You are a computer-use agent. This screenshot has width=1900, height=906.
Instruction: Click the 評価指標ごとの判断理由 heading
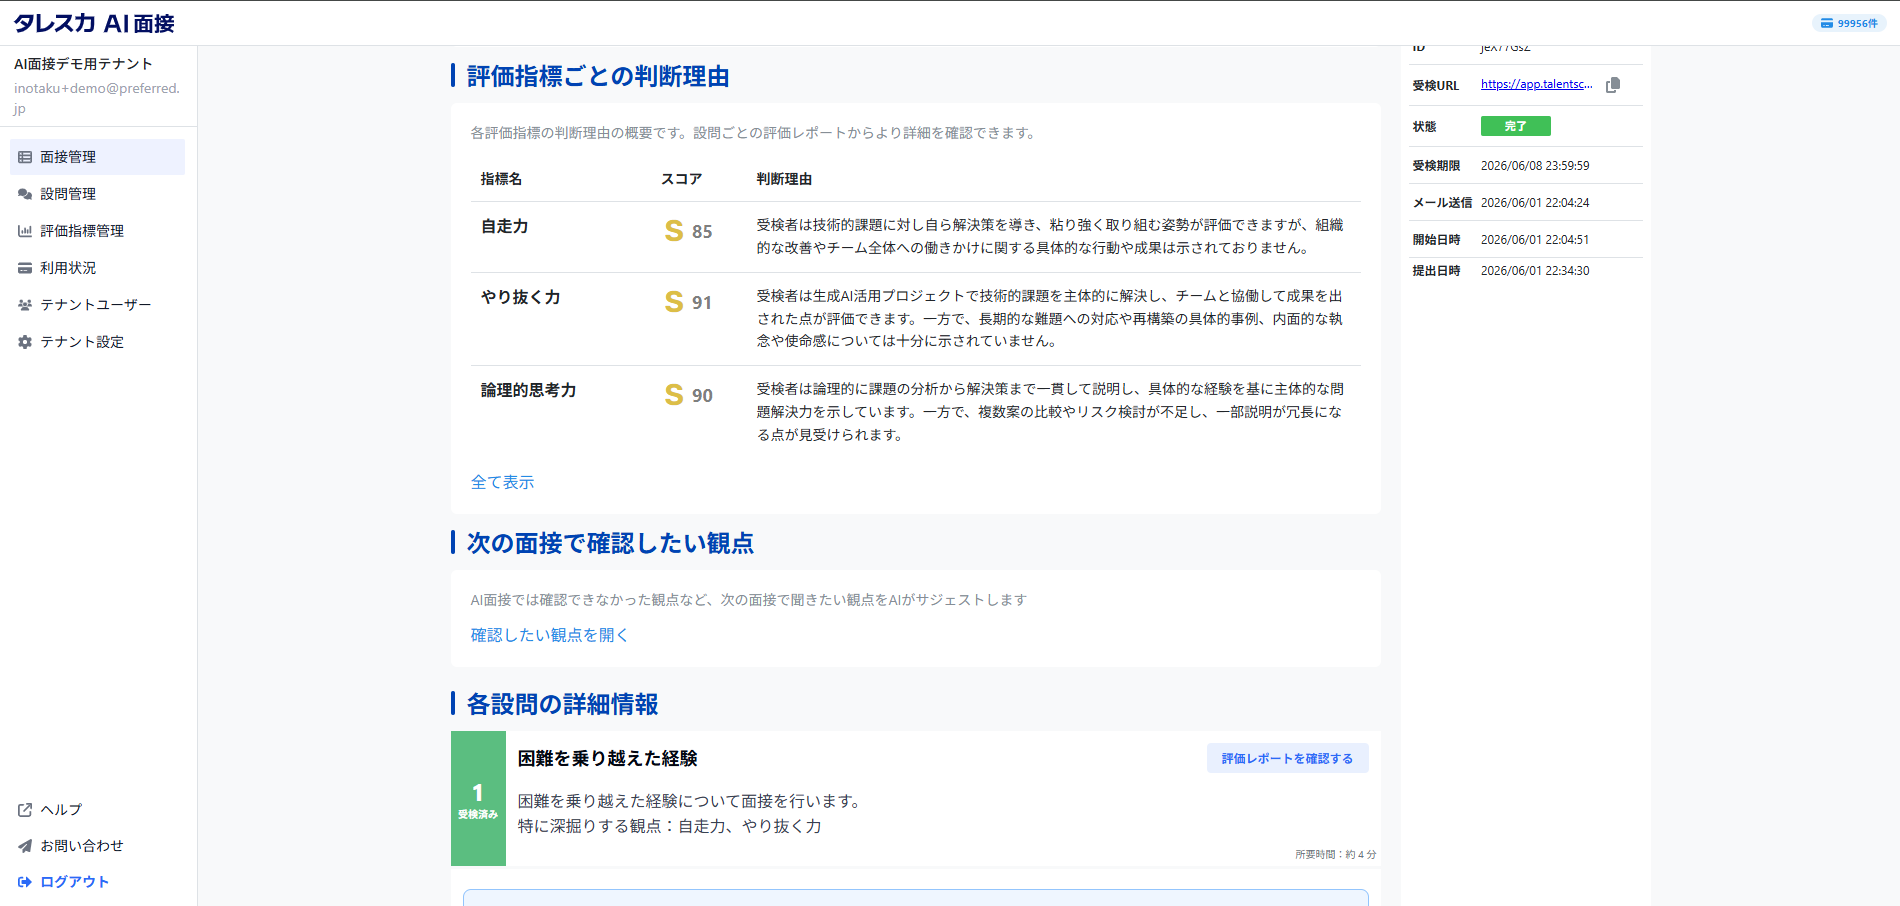tap(598, 76)
